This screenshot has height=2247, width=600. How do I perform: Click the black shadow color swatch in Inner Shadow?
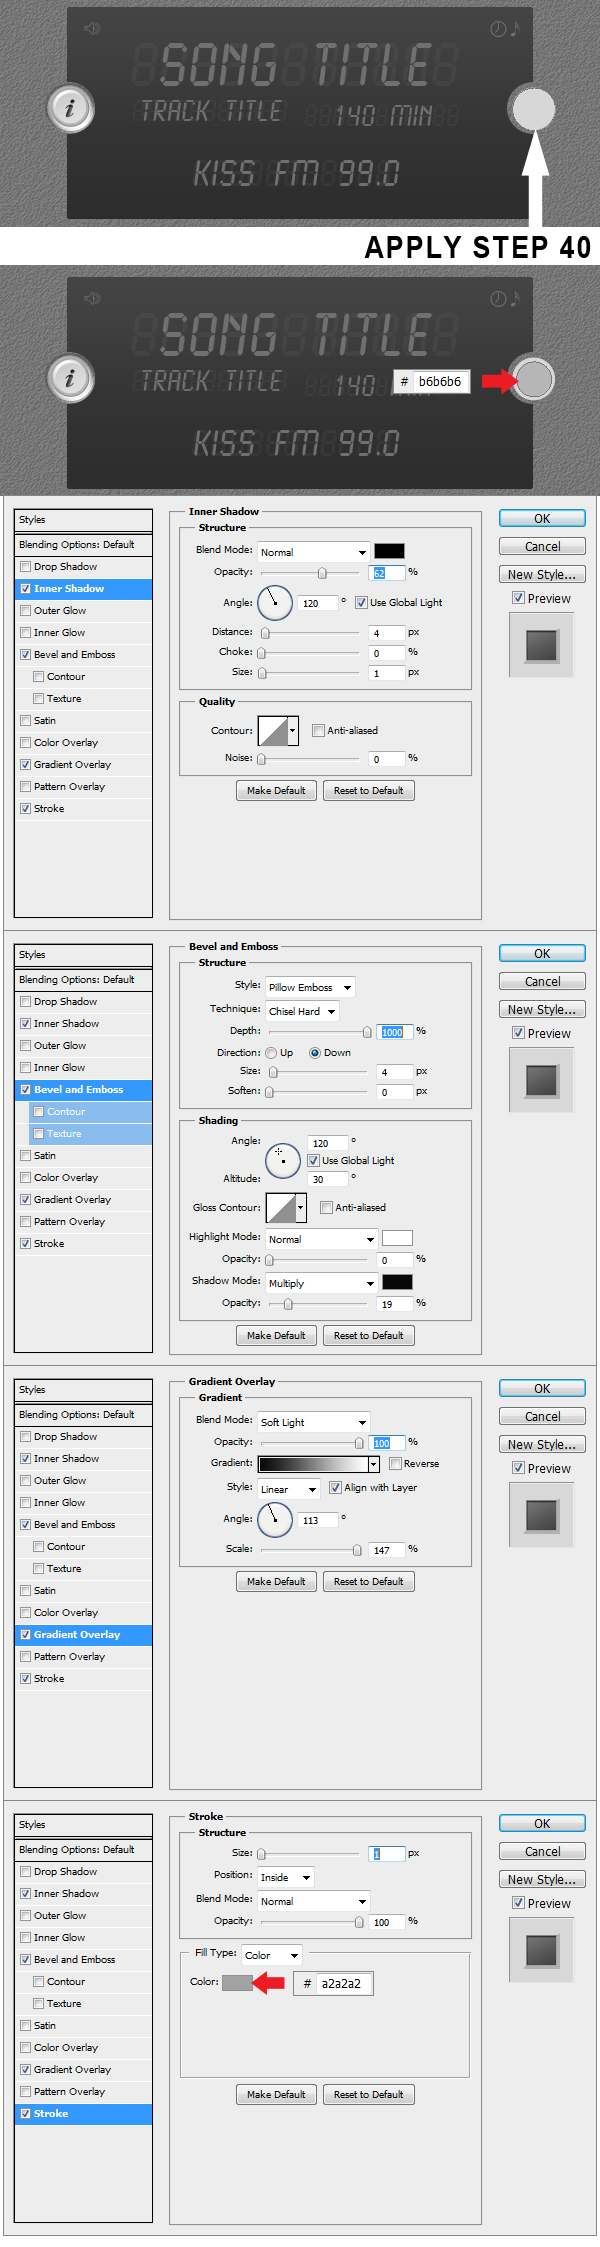click(390, 551)
